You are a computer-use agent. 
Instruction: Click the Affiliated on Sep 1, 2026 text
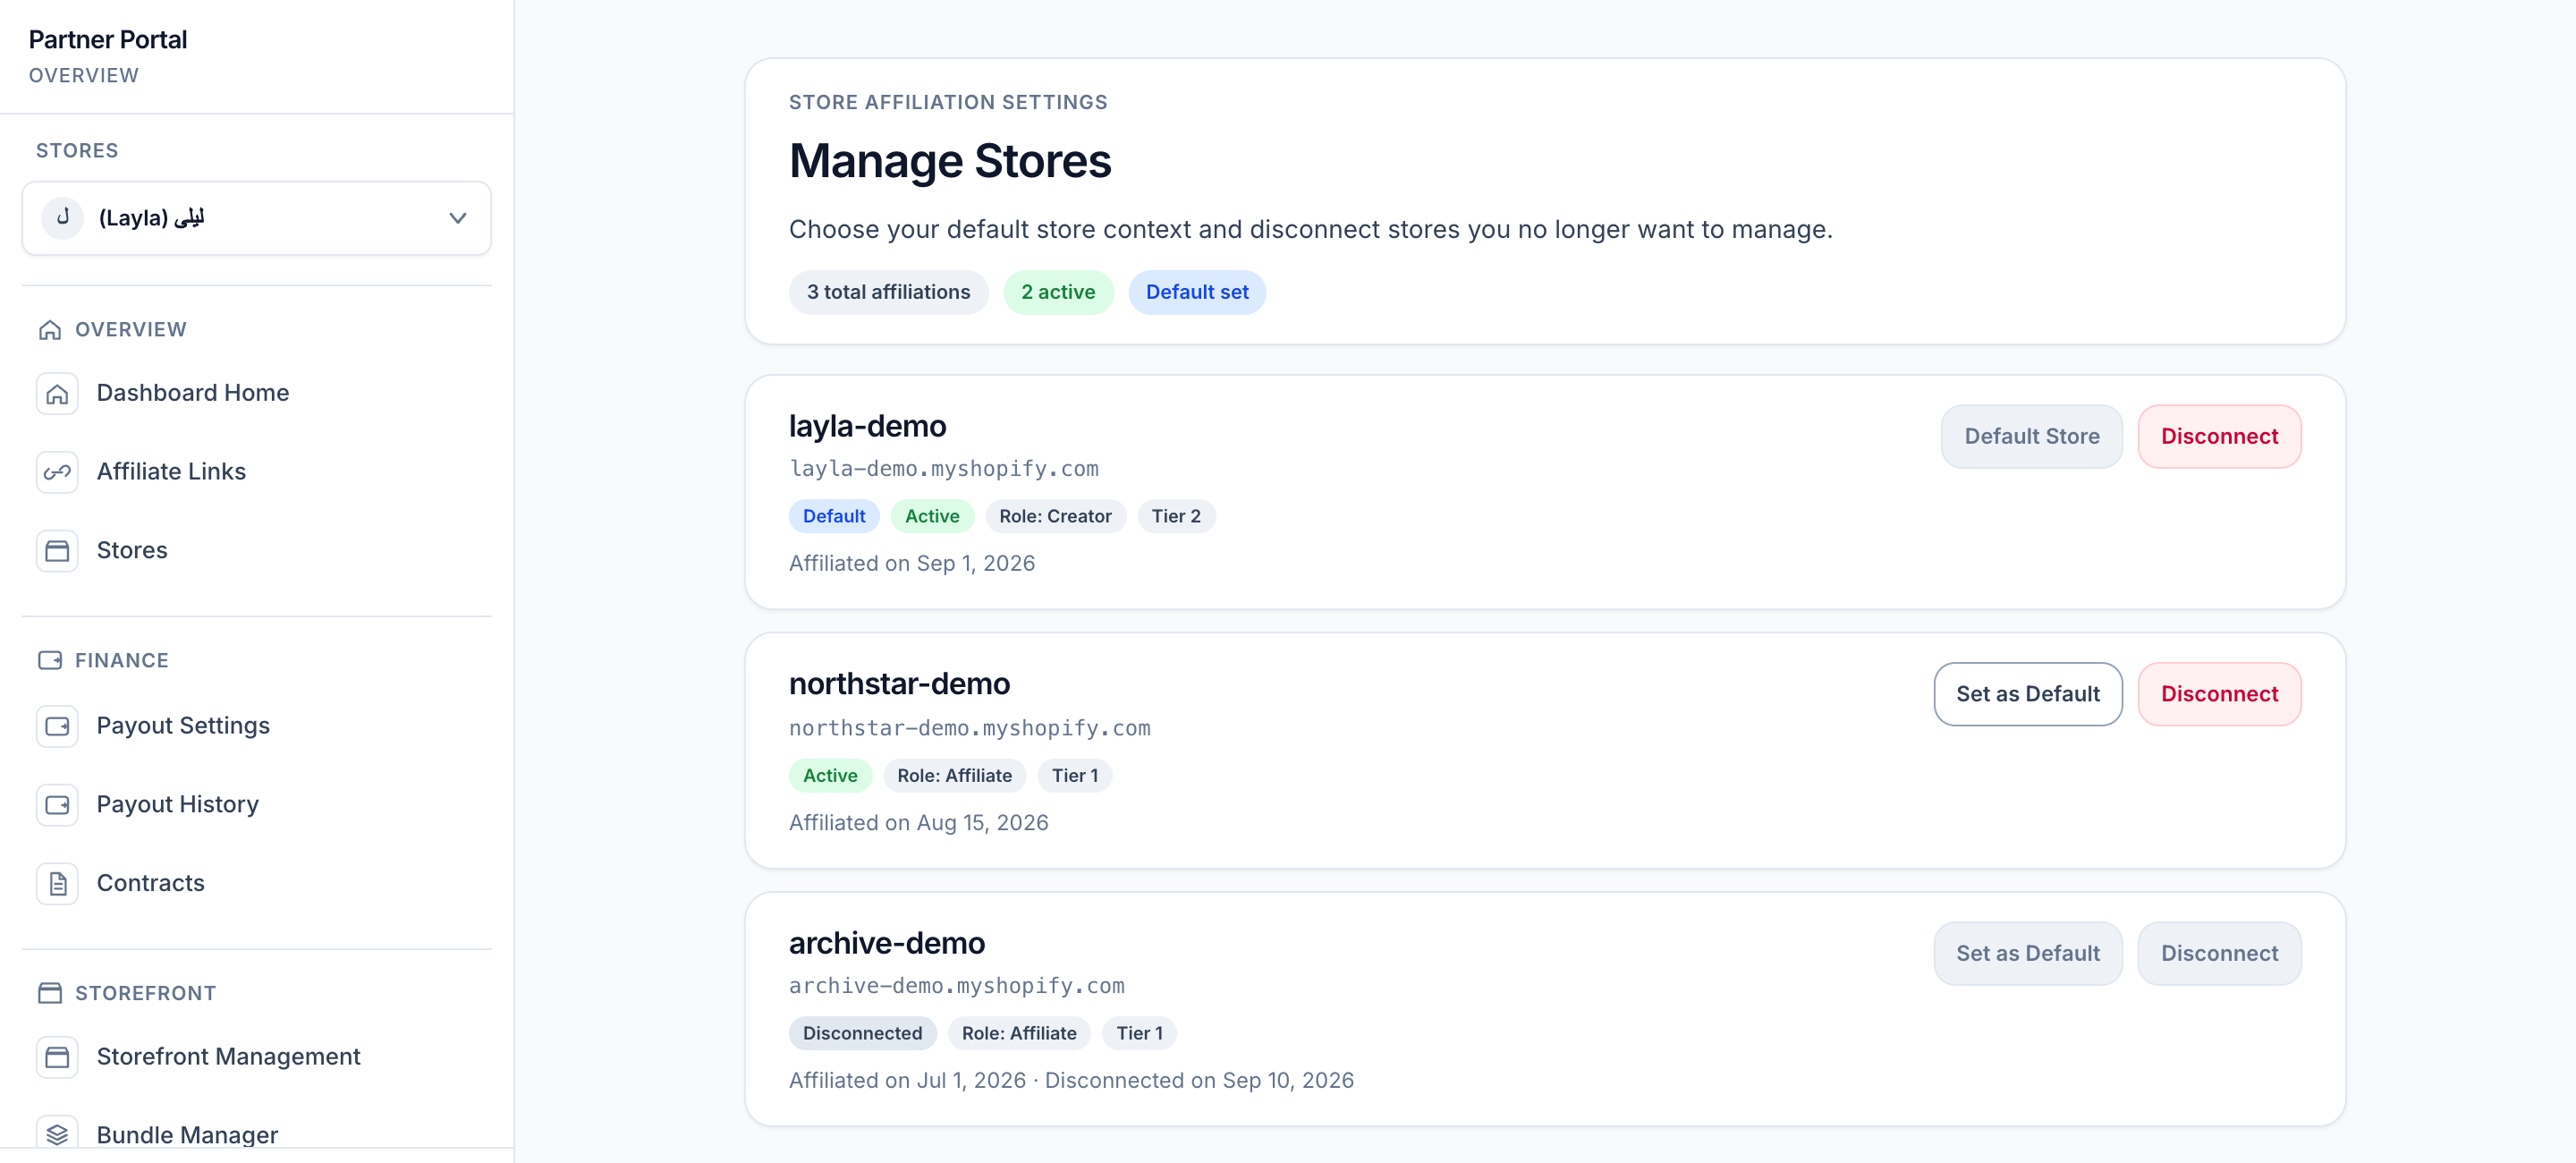coord(912,564)
